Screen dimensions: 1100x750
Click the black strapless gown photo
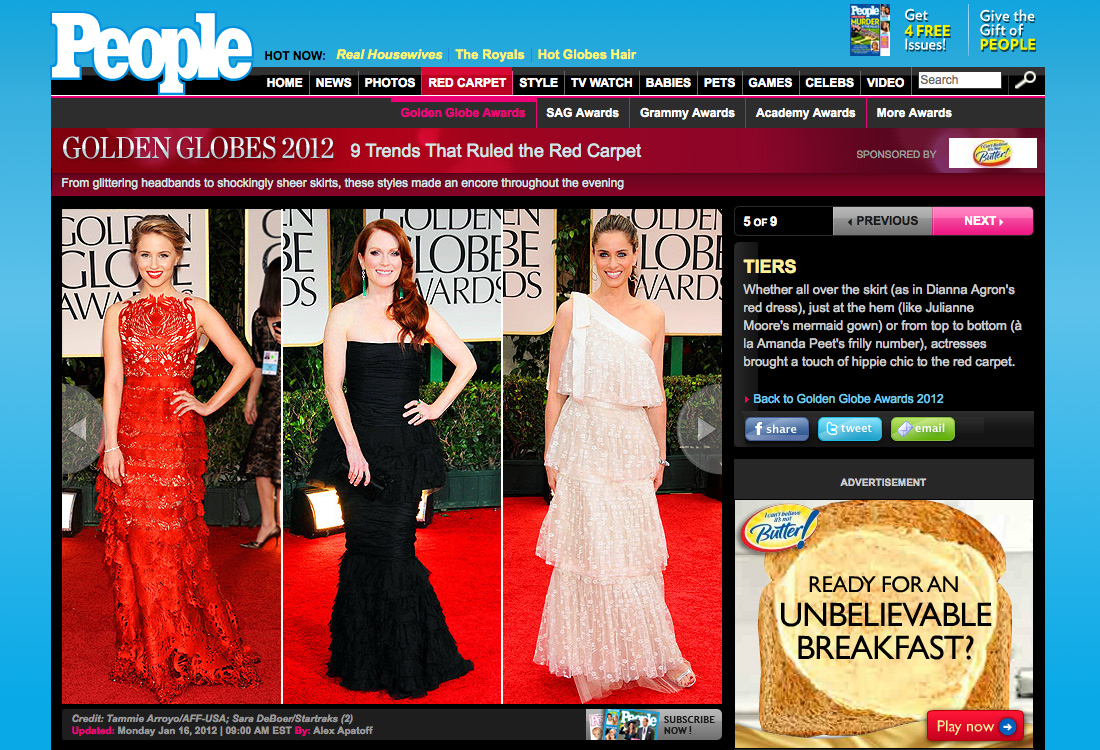pos(392,456)
